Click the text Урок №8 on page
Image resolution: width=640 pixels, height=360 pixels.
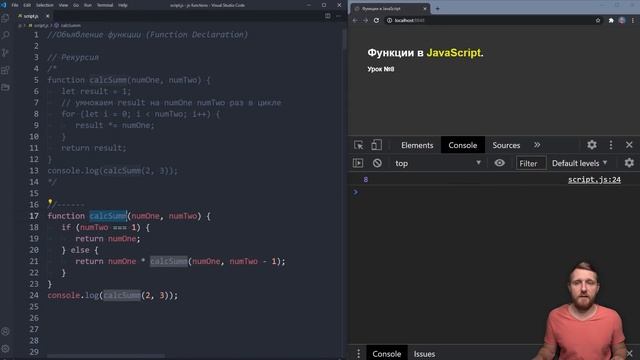point(380,69)
